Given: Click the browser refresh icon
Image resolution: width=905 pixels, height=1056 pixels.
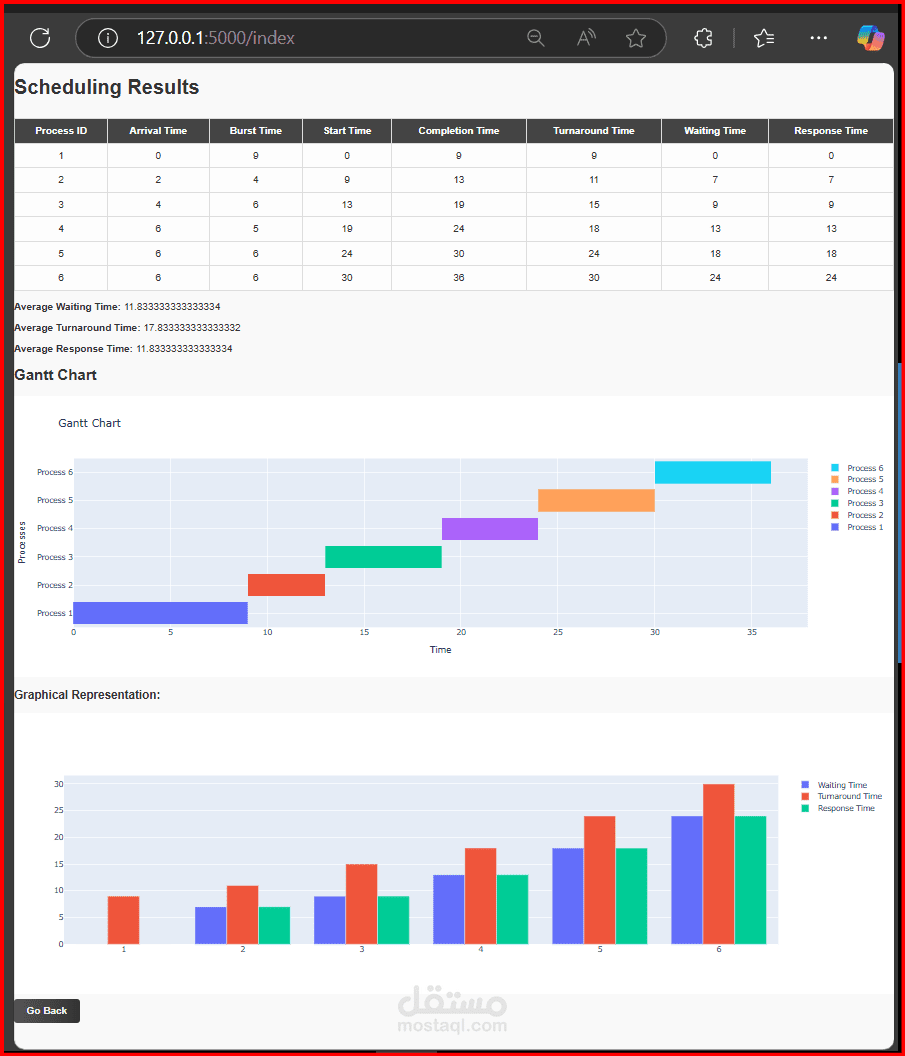Looking at the screenshot, I should pyautogui.click(x=40, y=38).
